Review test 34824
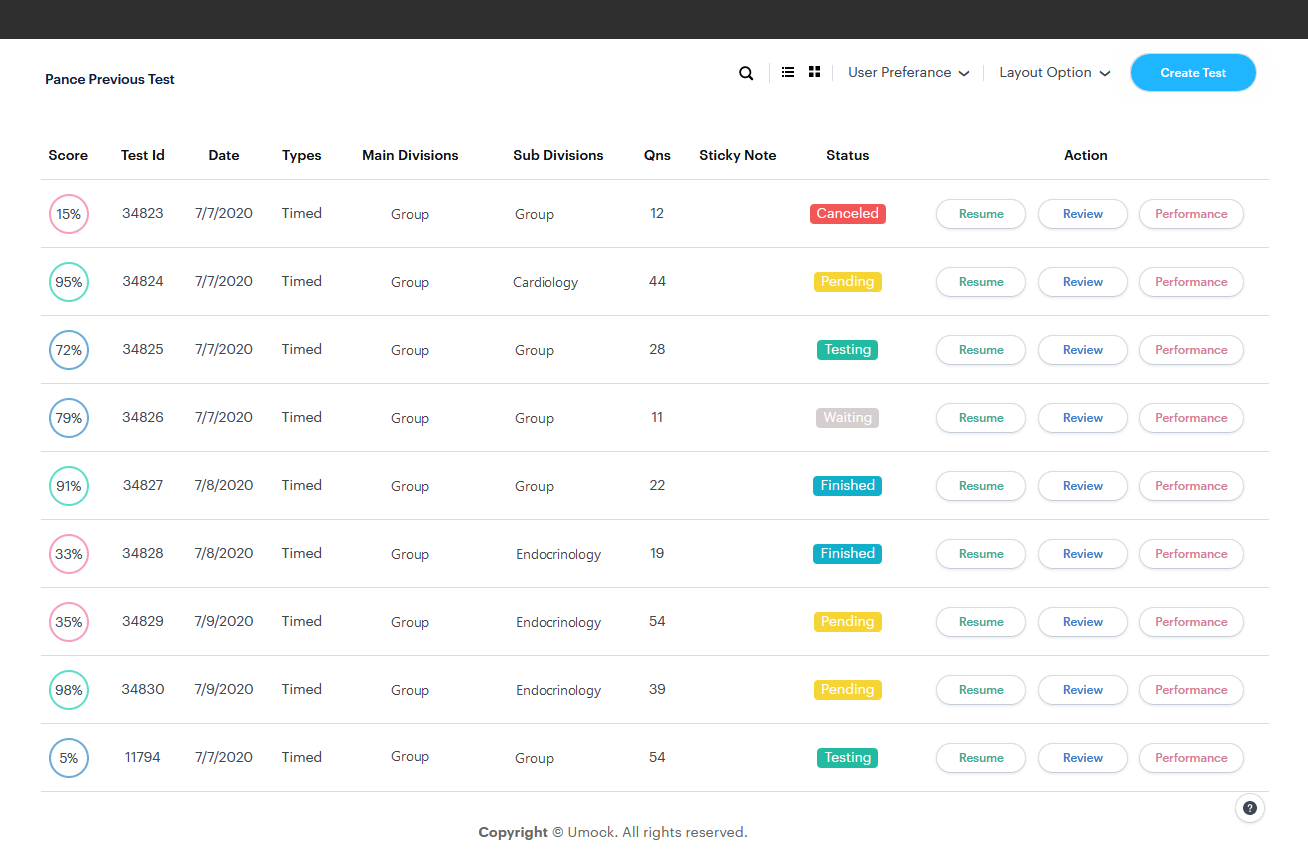Viewport: 1308px width, 858px height. click(x=1083, y=282)
